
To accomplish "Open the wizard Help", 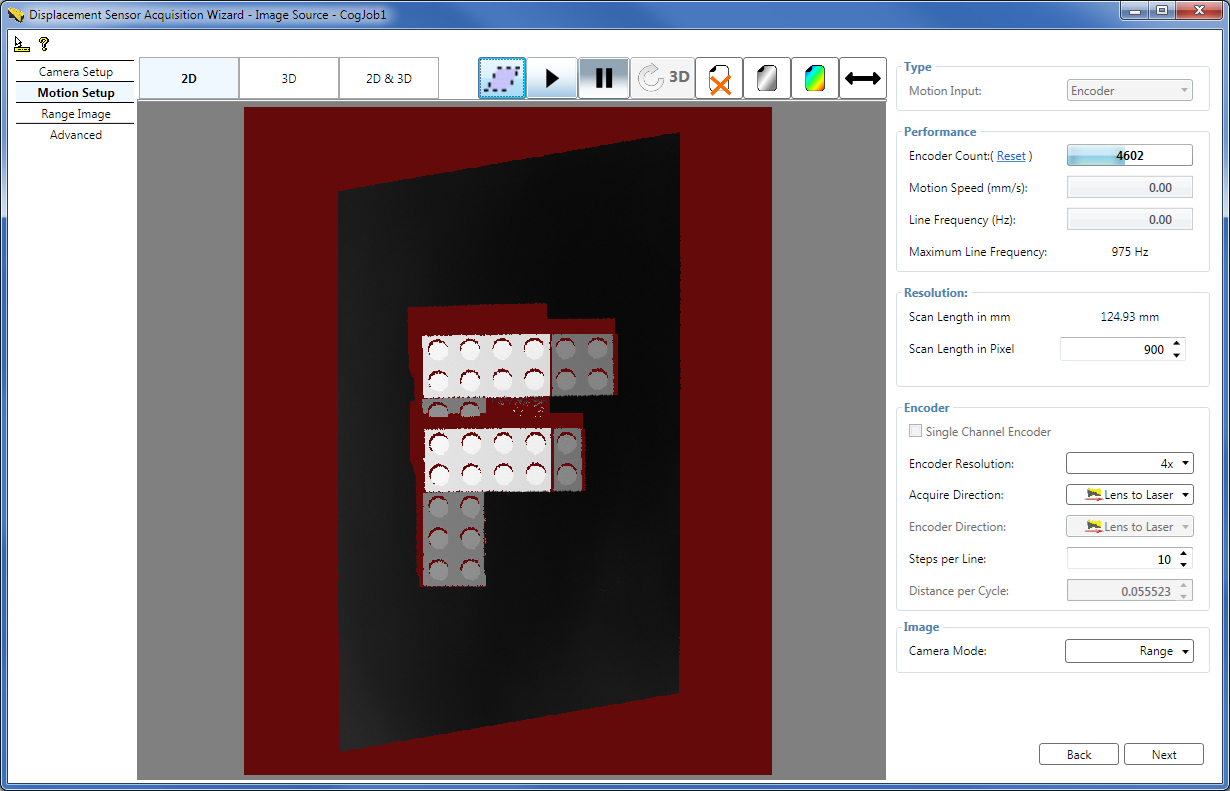I will [x=42, y=44].
